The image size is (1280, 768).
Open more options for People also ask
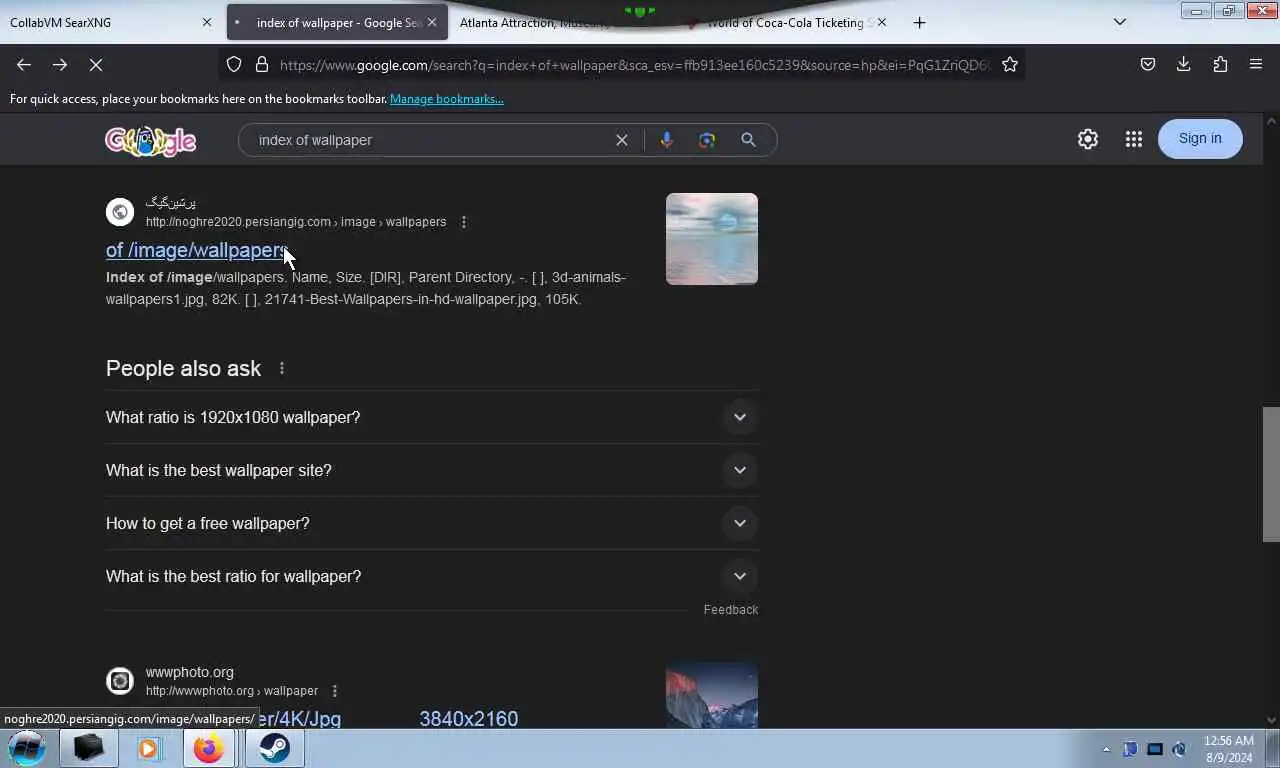coord(282,368)
